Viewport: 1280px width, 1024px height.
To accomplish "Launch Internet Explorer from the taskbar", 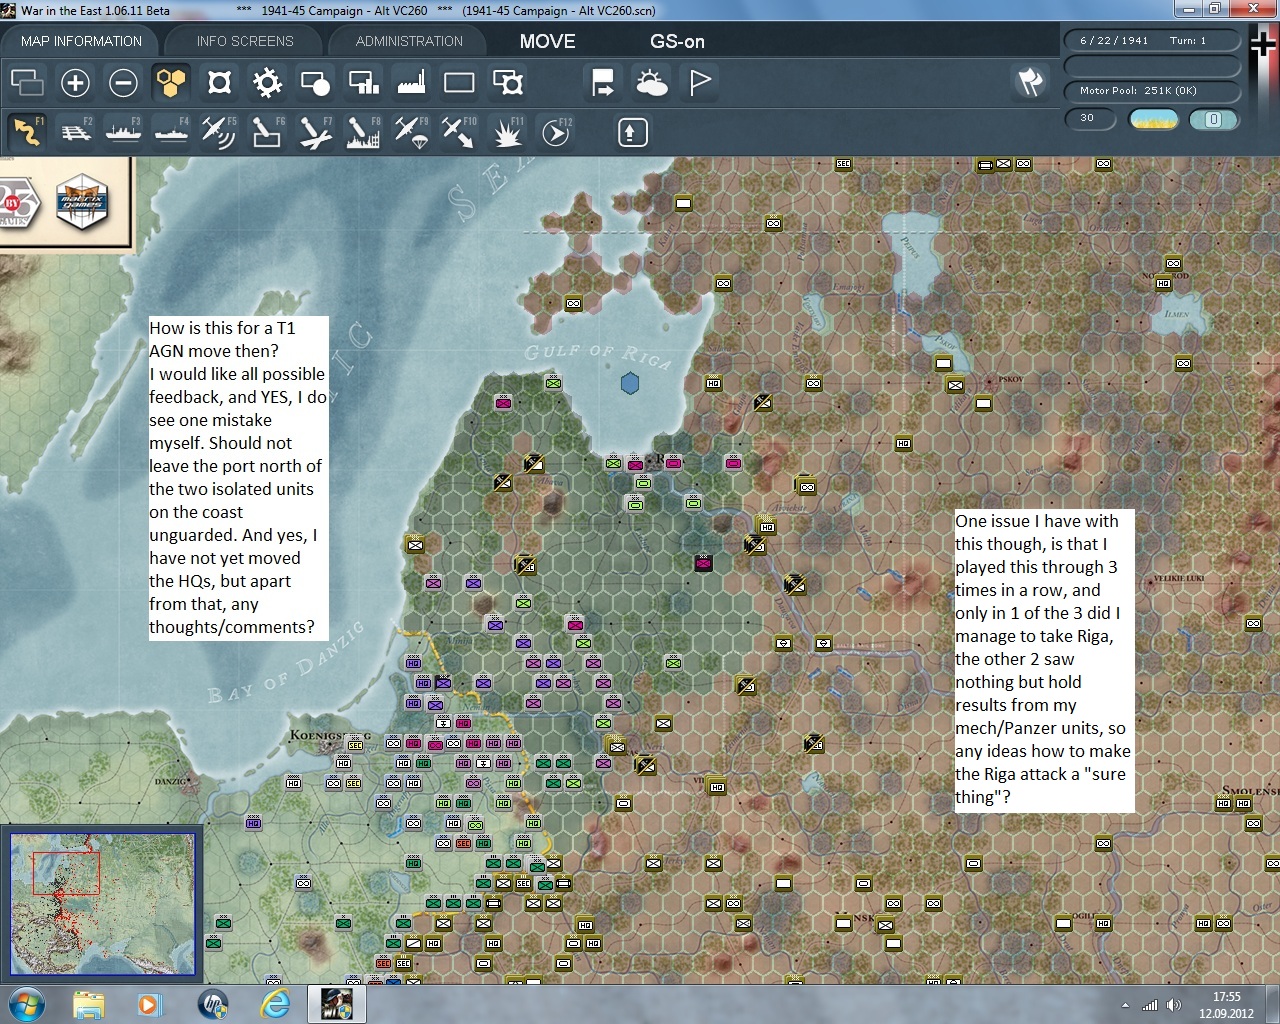I will 275,1004.
